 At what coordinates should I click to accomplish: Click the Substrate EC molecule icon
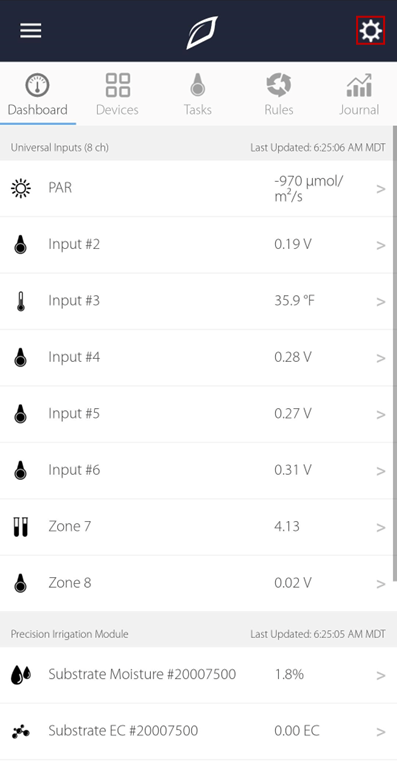point(21,731)
